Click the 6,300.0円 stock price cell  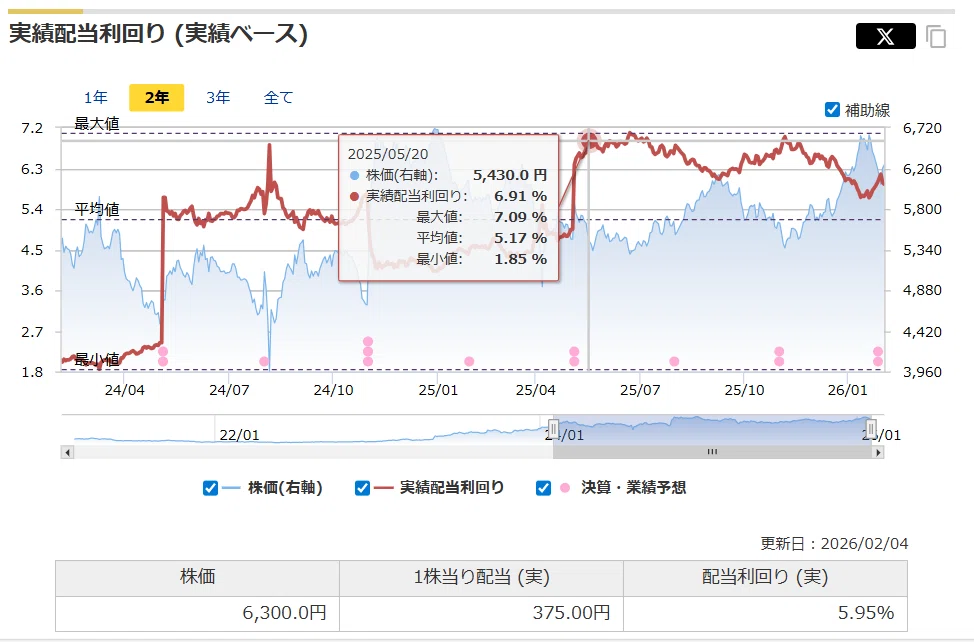pos(198,613)
